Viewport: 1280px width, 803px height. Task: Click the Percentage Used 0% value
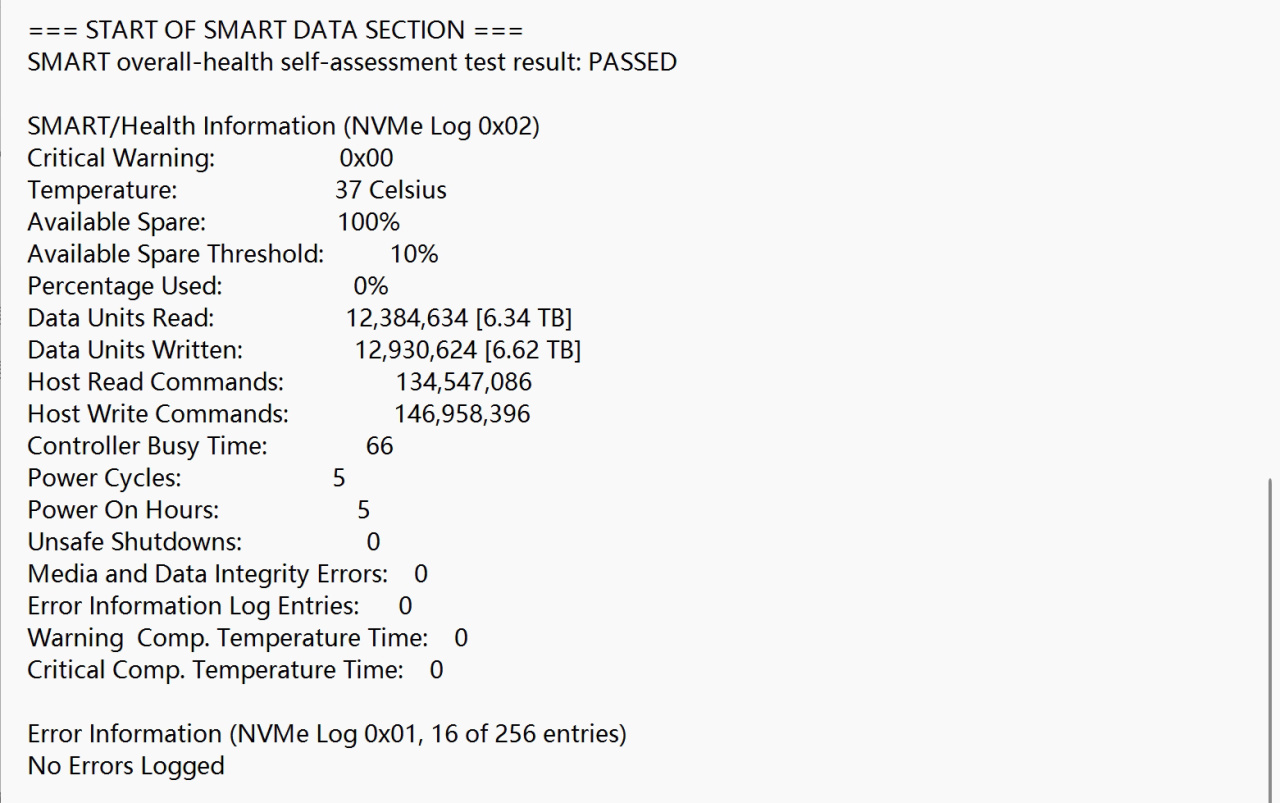370,286
